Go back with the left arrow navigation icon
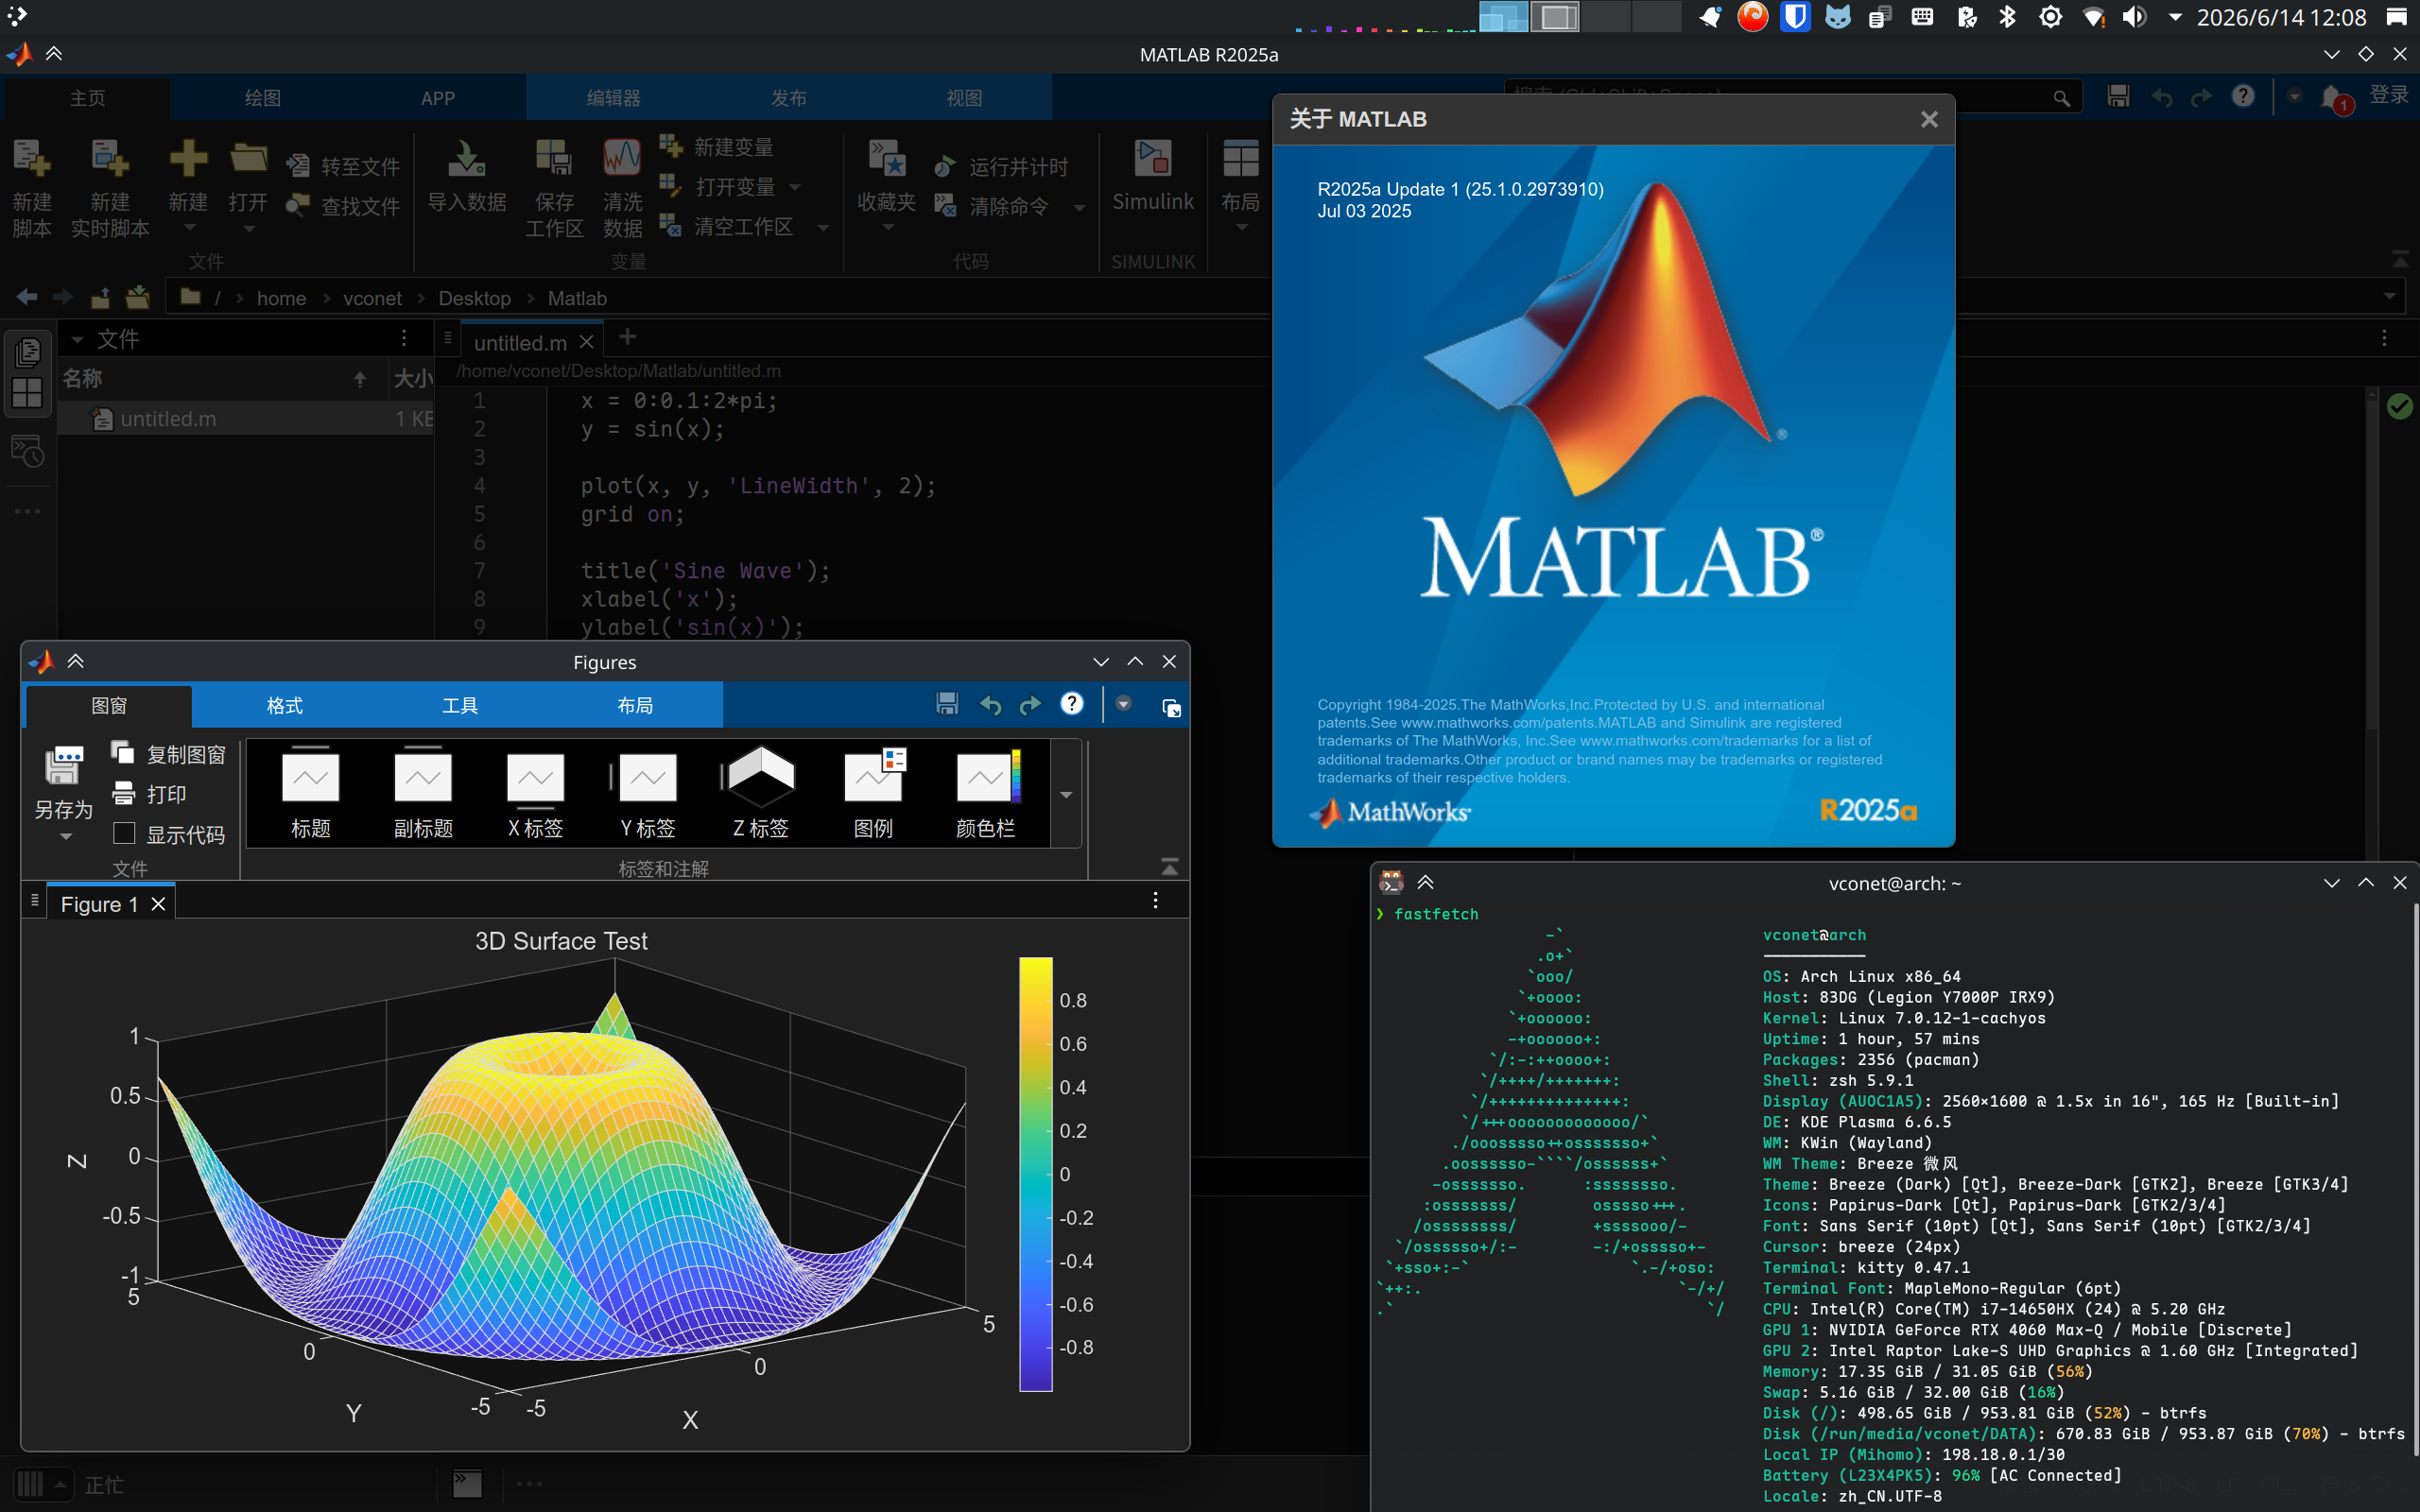 point(28,297)
